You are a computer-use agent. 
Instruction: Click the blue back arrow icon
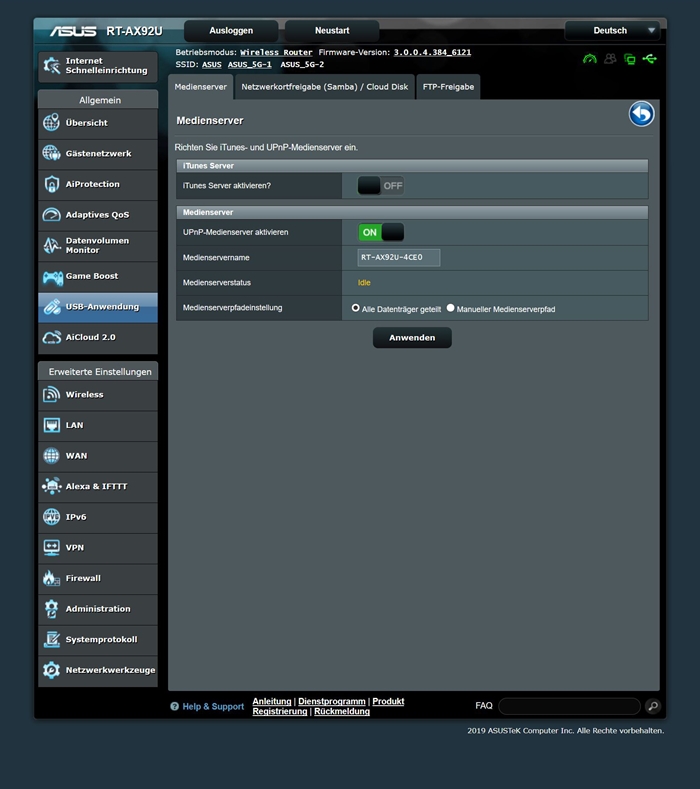pos(641,114)
